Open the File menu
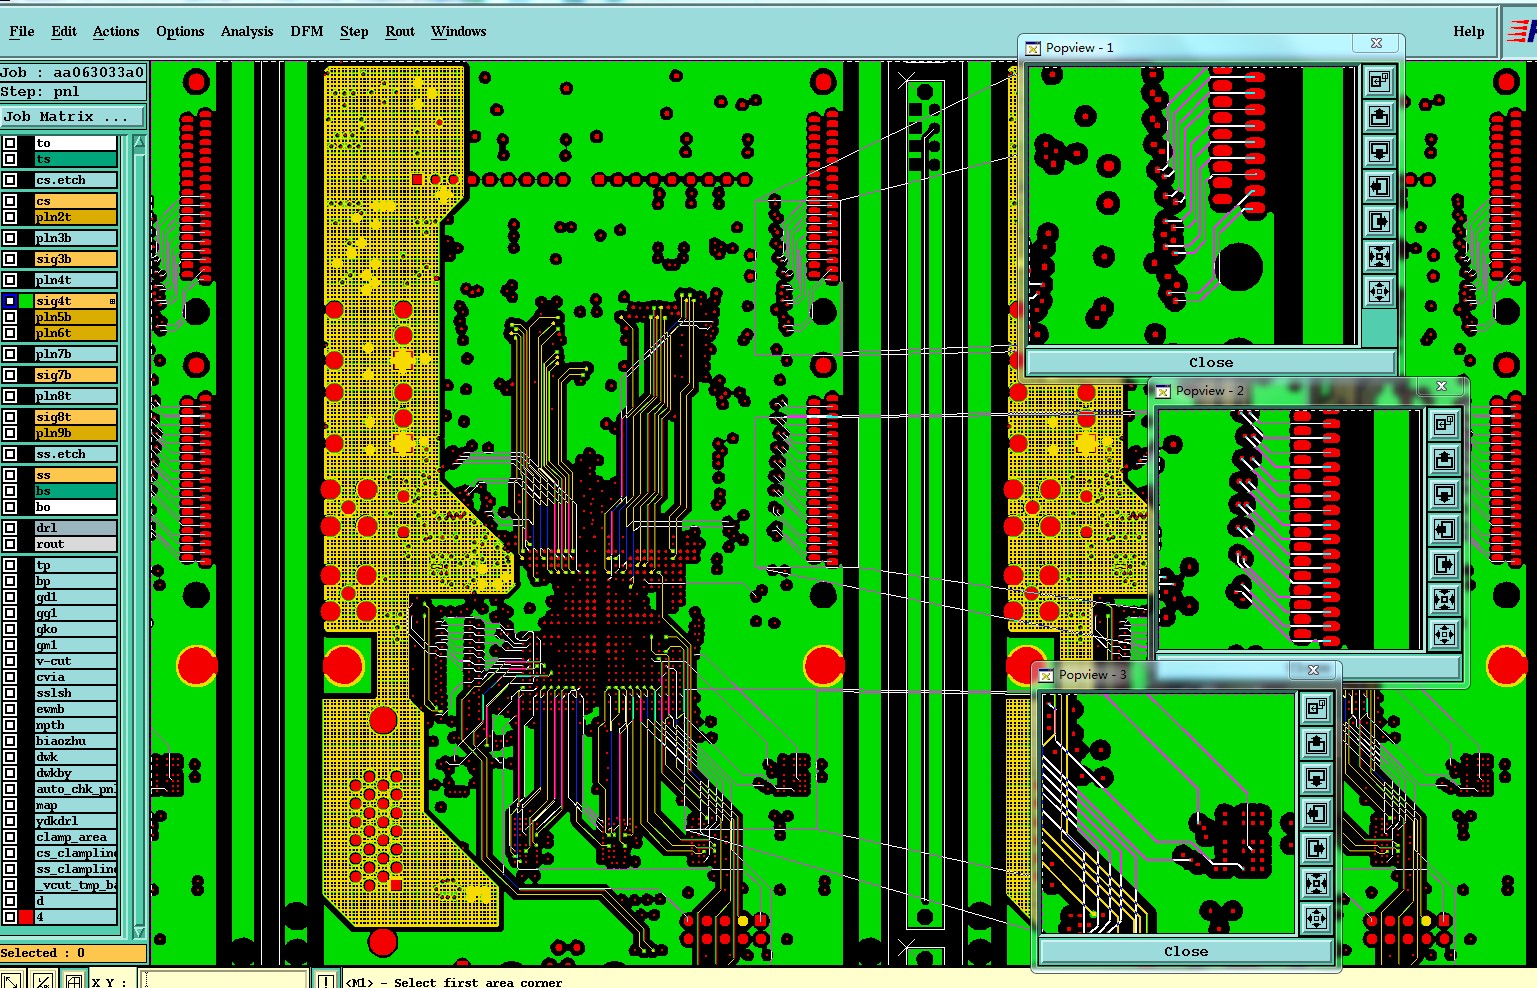 (x=22, y=31)
